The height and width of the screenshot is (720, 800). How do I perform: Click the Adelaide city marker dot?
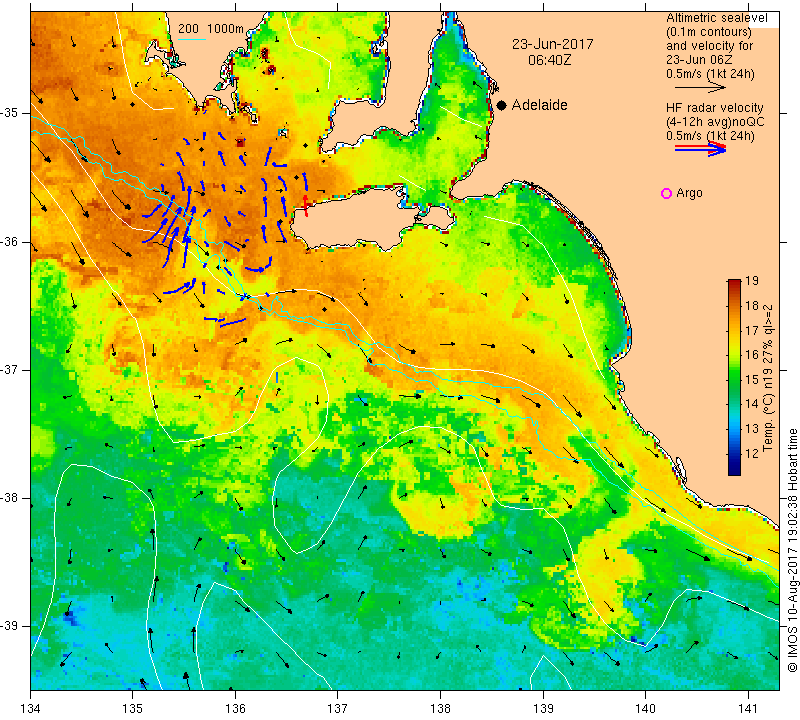(502, 105)
